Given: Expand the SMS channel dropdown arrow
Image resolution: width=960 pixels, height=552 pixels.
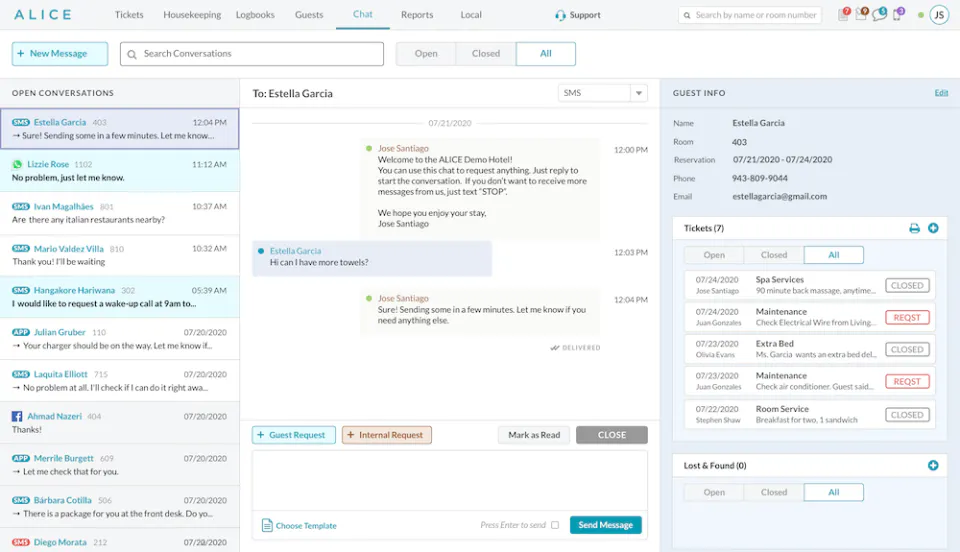Looking at the screenshot, I should [x=639, y=93].
